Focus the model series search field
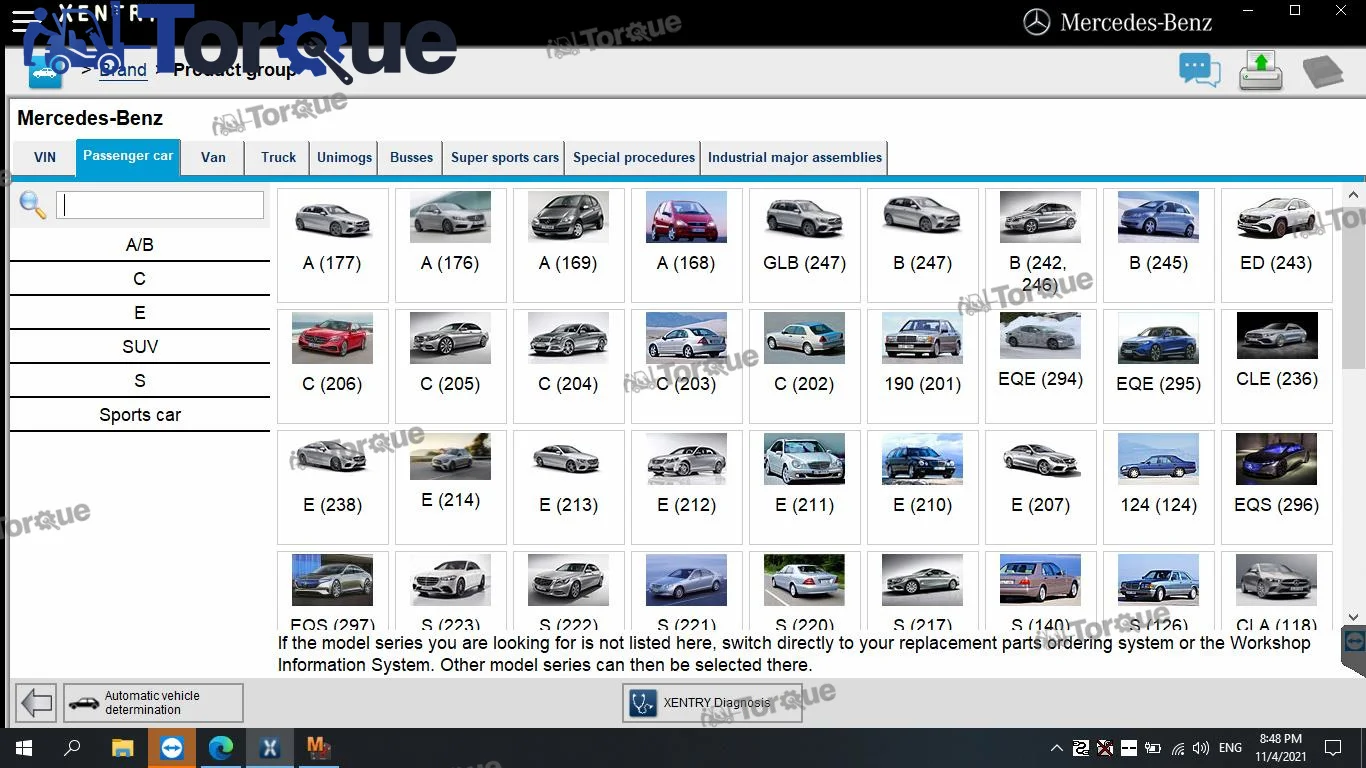 point(160,205)
